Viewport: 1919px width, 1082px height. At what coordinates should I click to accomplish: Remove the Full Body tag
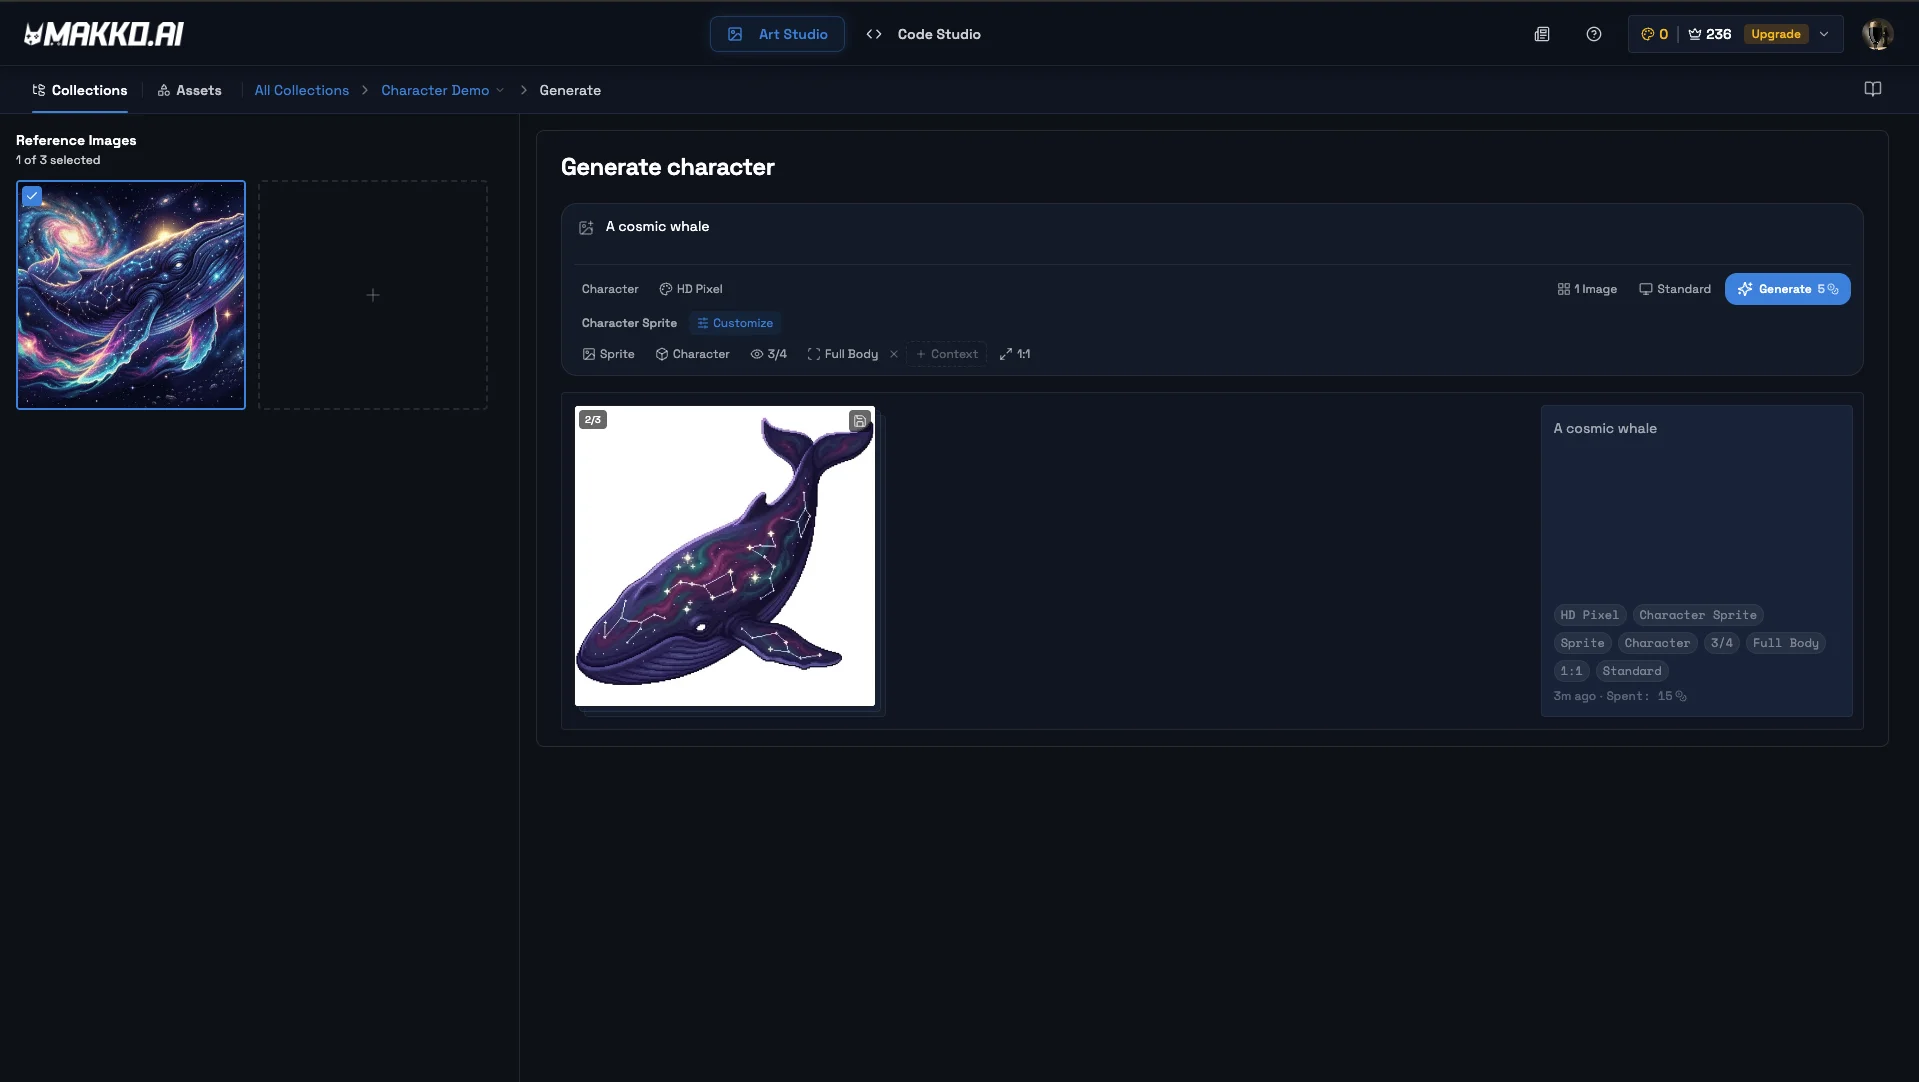[894, 354]
